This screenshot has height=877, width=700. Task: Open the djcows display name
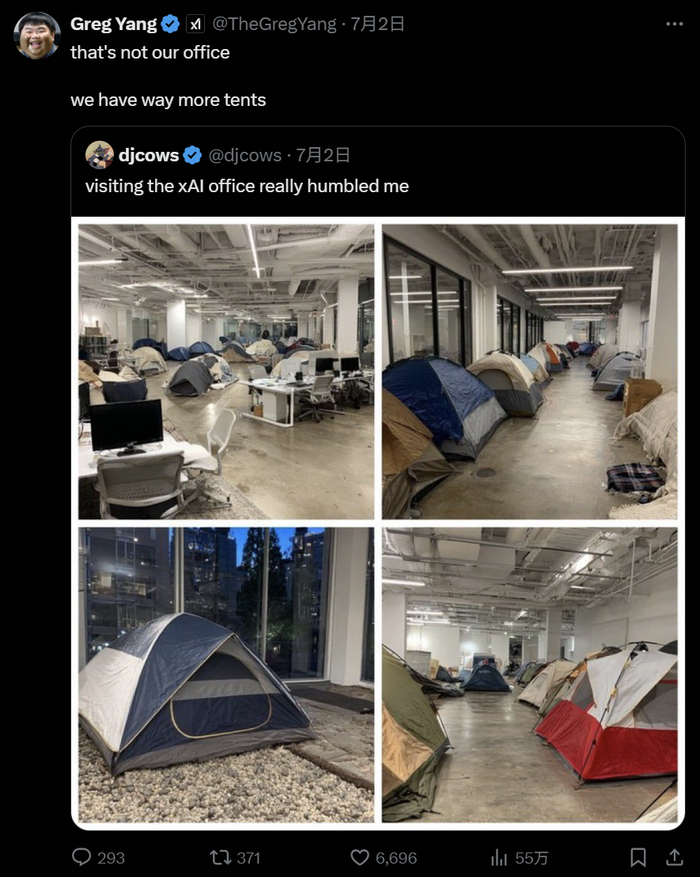click(149, 155)
